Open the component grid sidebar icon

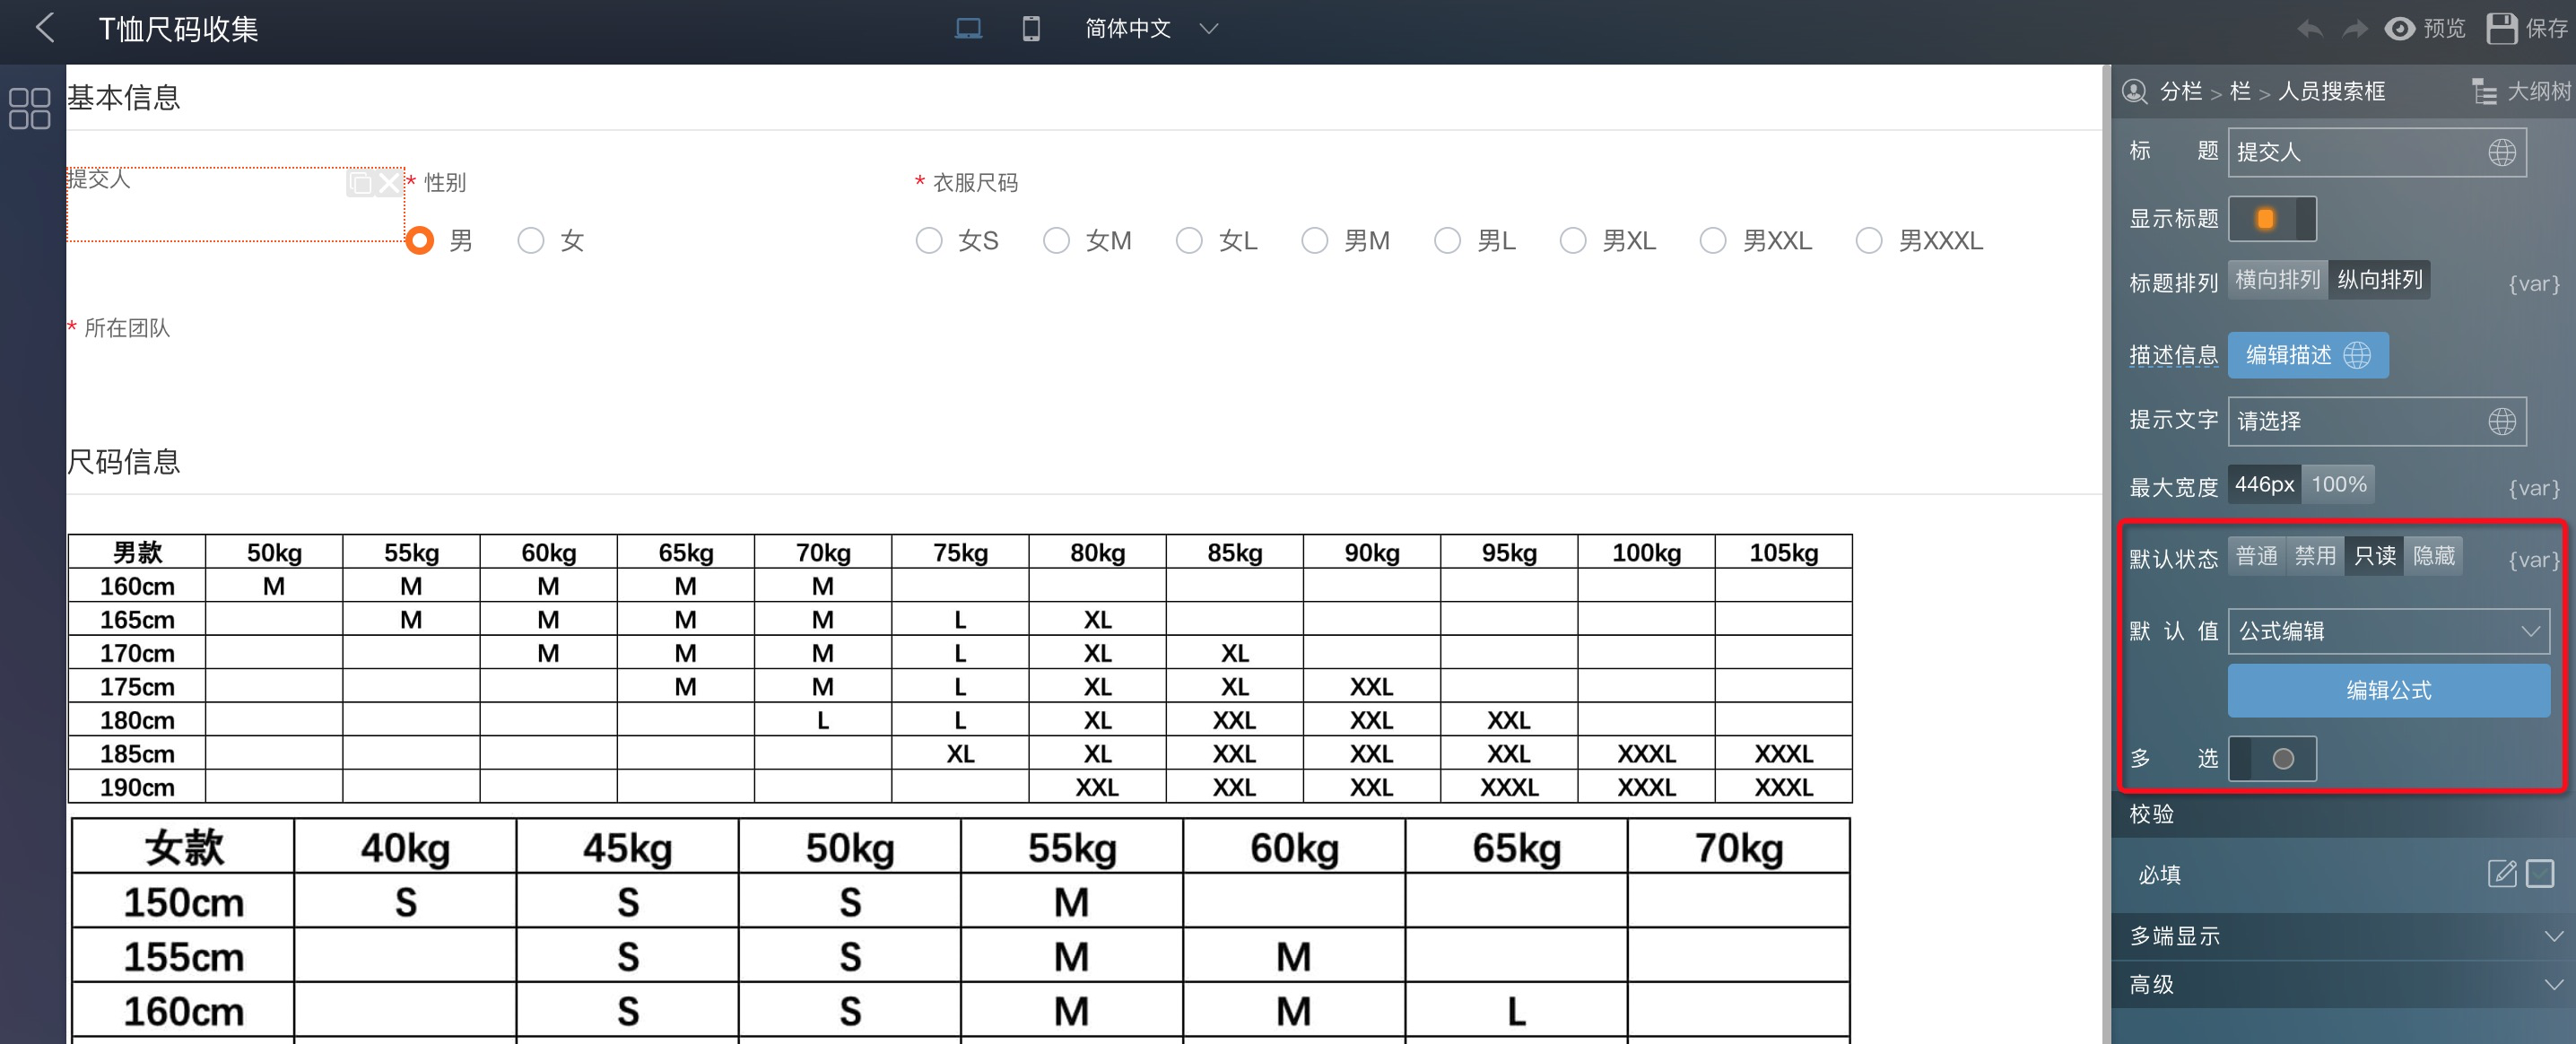coord(30,108)
